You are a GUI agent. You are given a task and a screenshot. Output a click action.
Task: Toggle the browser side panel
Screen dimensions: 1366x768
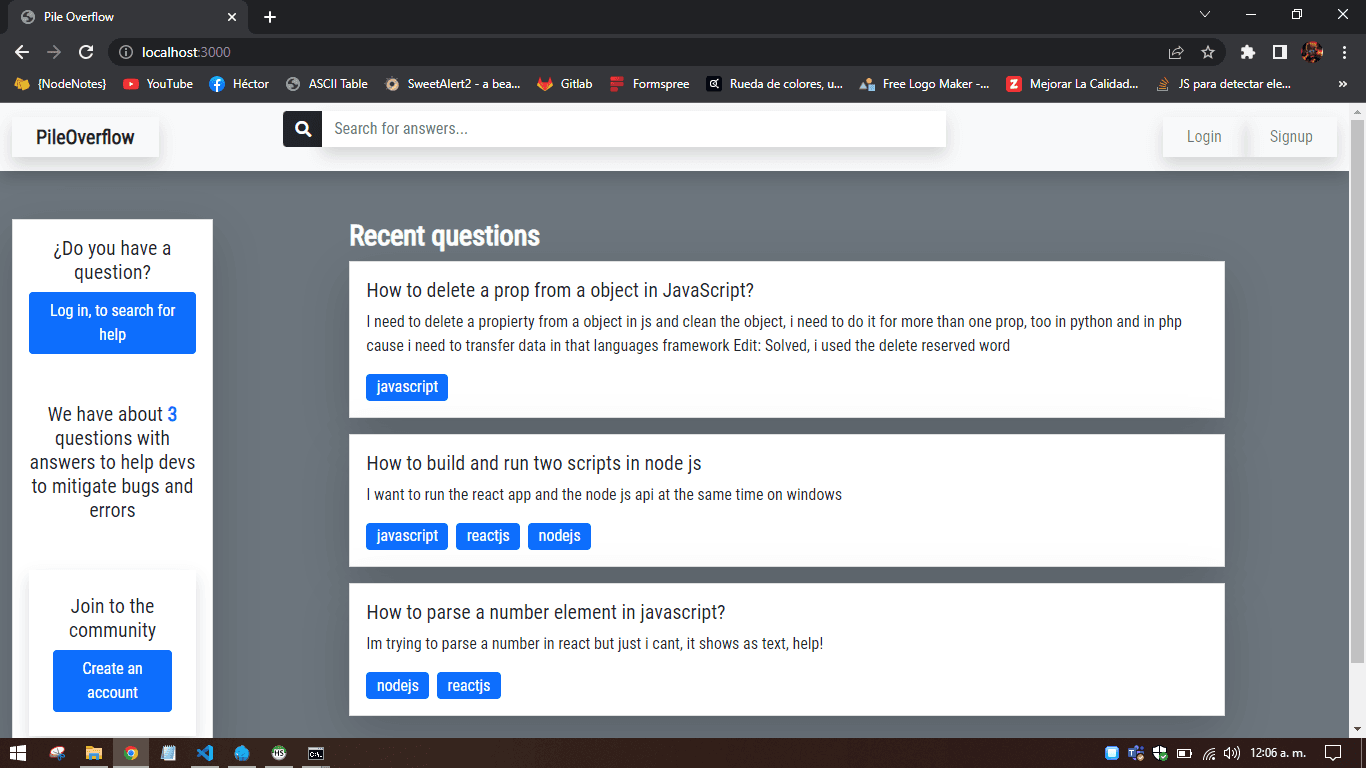point(1279,52)
